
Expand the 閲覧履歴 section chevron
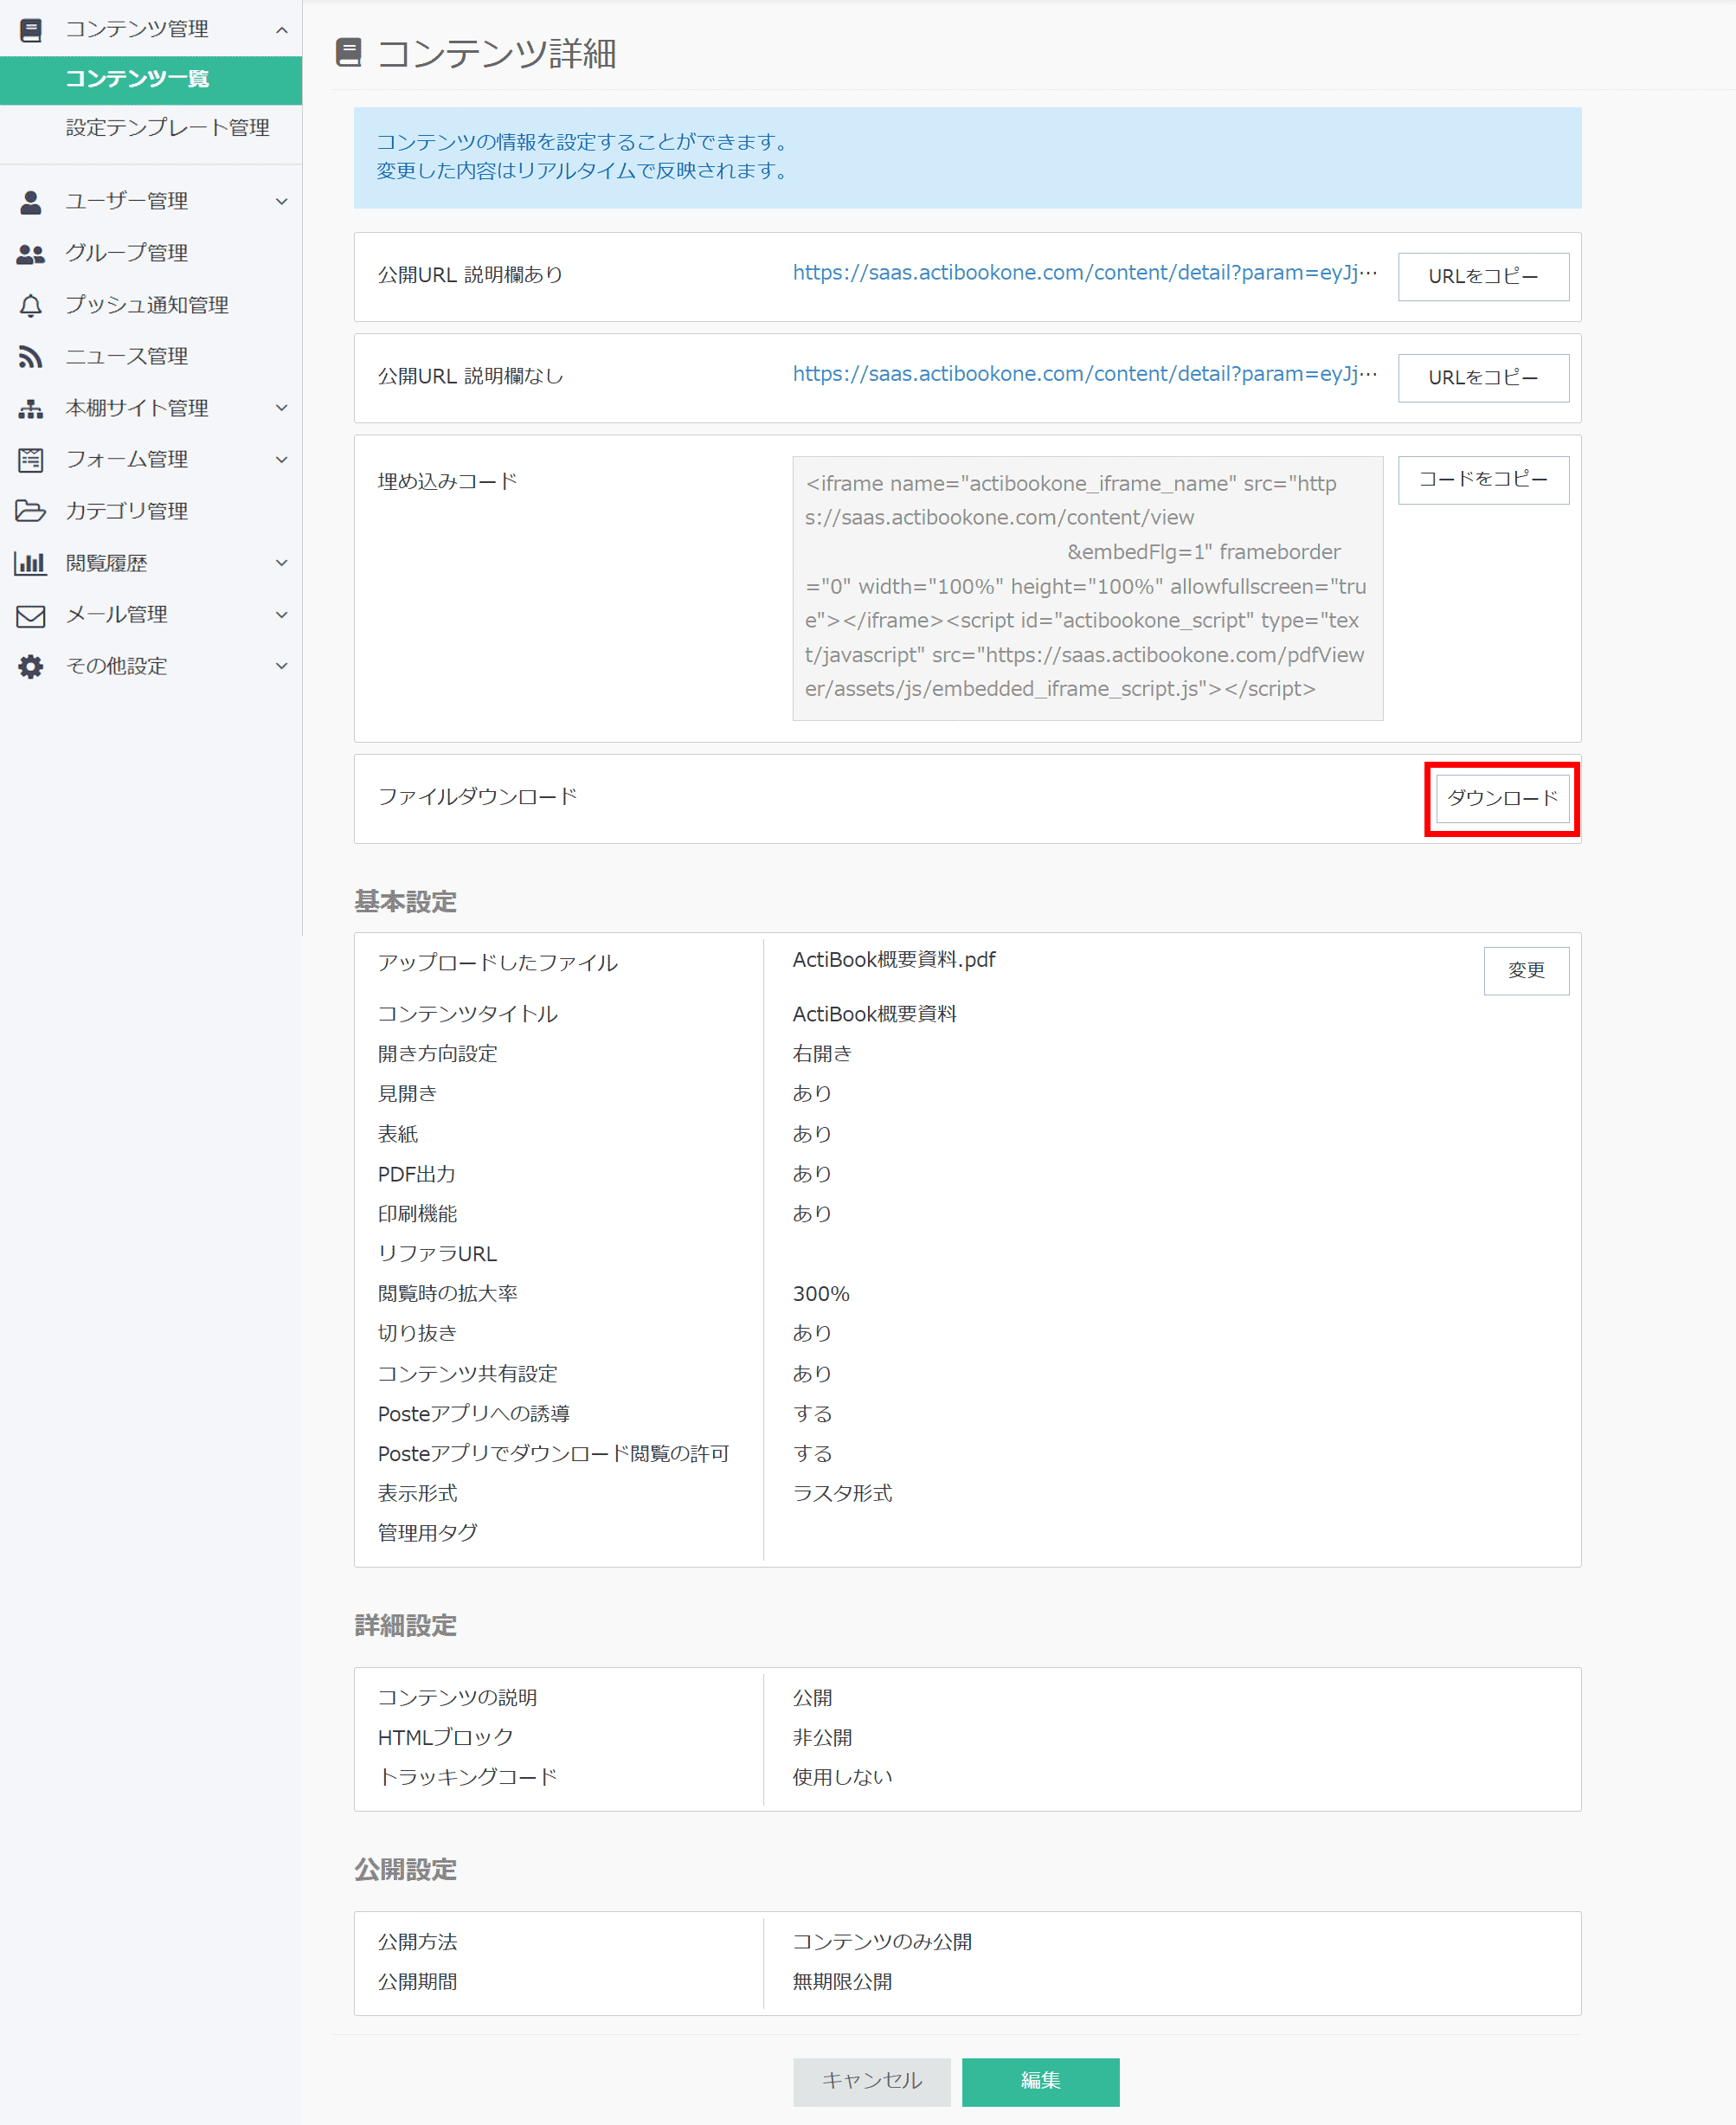coord(283,563)
